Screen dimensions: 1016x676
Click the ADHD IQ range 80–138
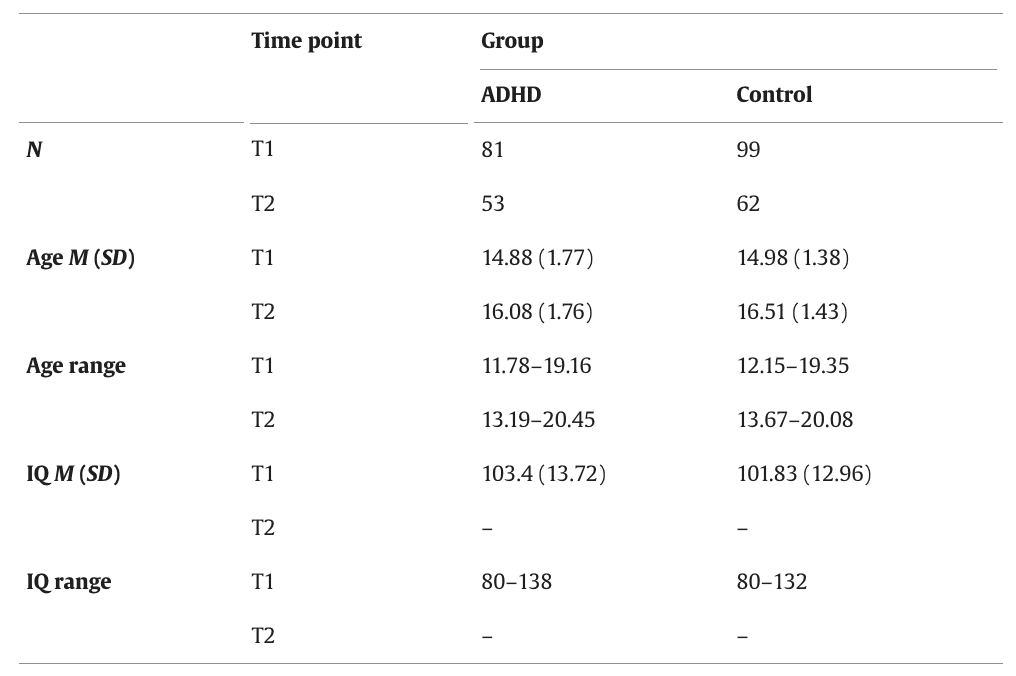tap(516, 582)
